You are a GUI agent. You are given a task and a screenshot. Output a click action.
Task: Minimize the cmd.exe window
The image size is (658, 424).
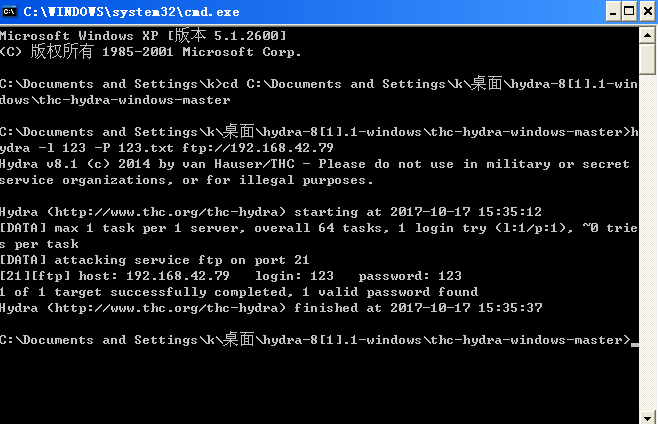(607, 11)
